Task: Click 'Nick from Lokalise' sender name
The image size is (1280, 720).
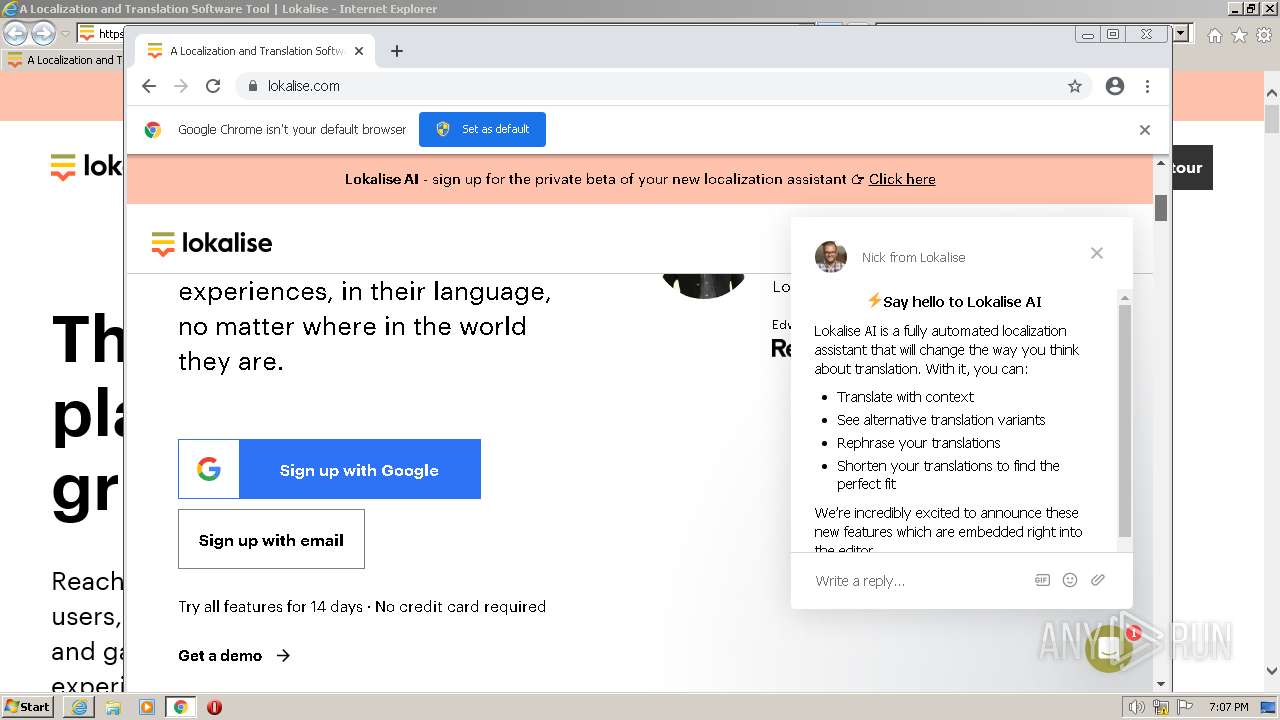Action: click(914, 257)
